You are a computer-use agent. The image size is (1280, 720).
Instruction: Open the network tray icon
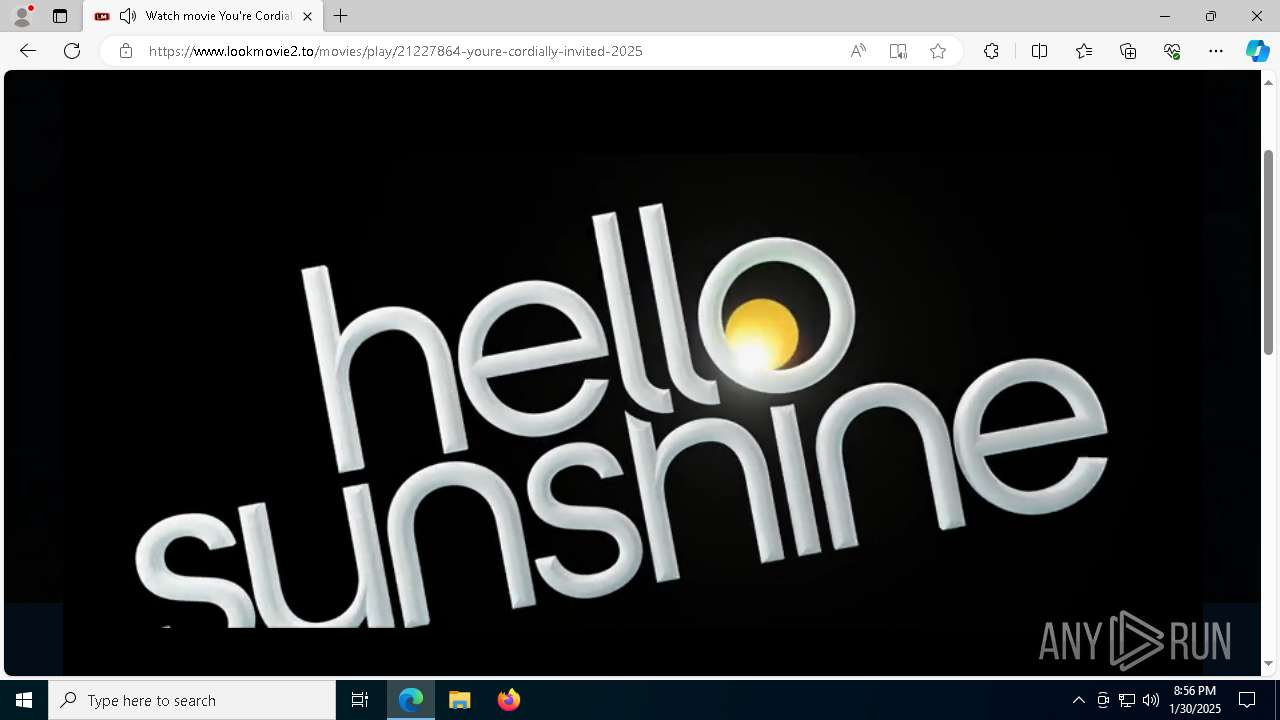tap(1127, 700)
